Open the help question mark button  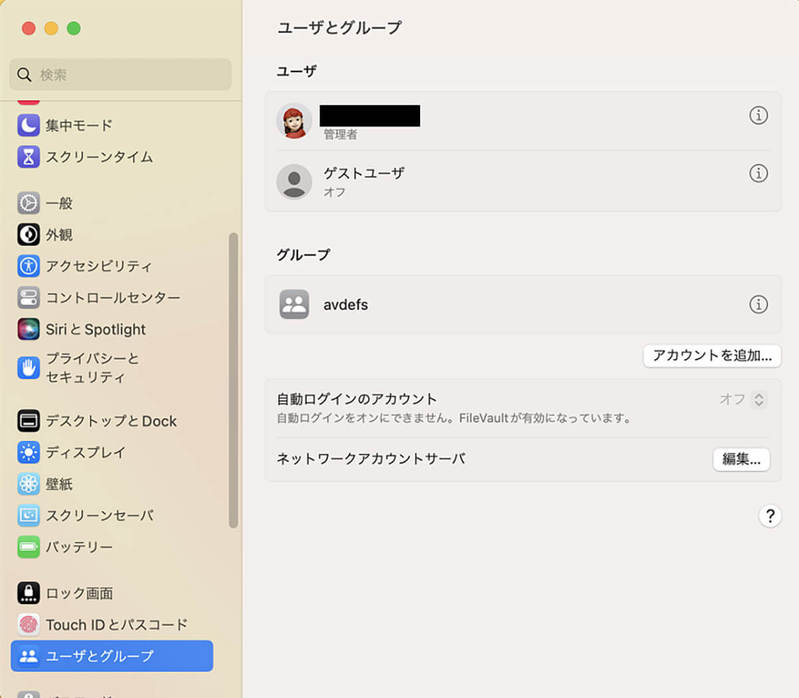[x=770, y=516]
